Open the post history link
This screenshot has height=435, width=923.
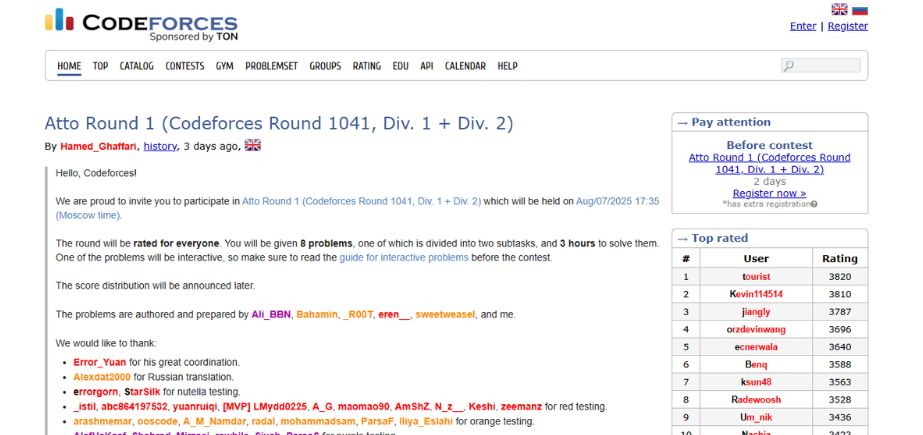(160, 147)
